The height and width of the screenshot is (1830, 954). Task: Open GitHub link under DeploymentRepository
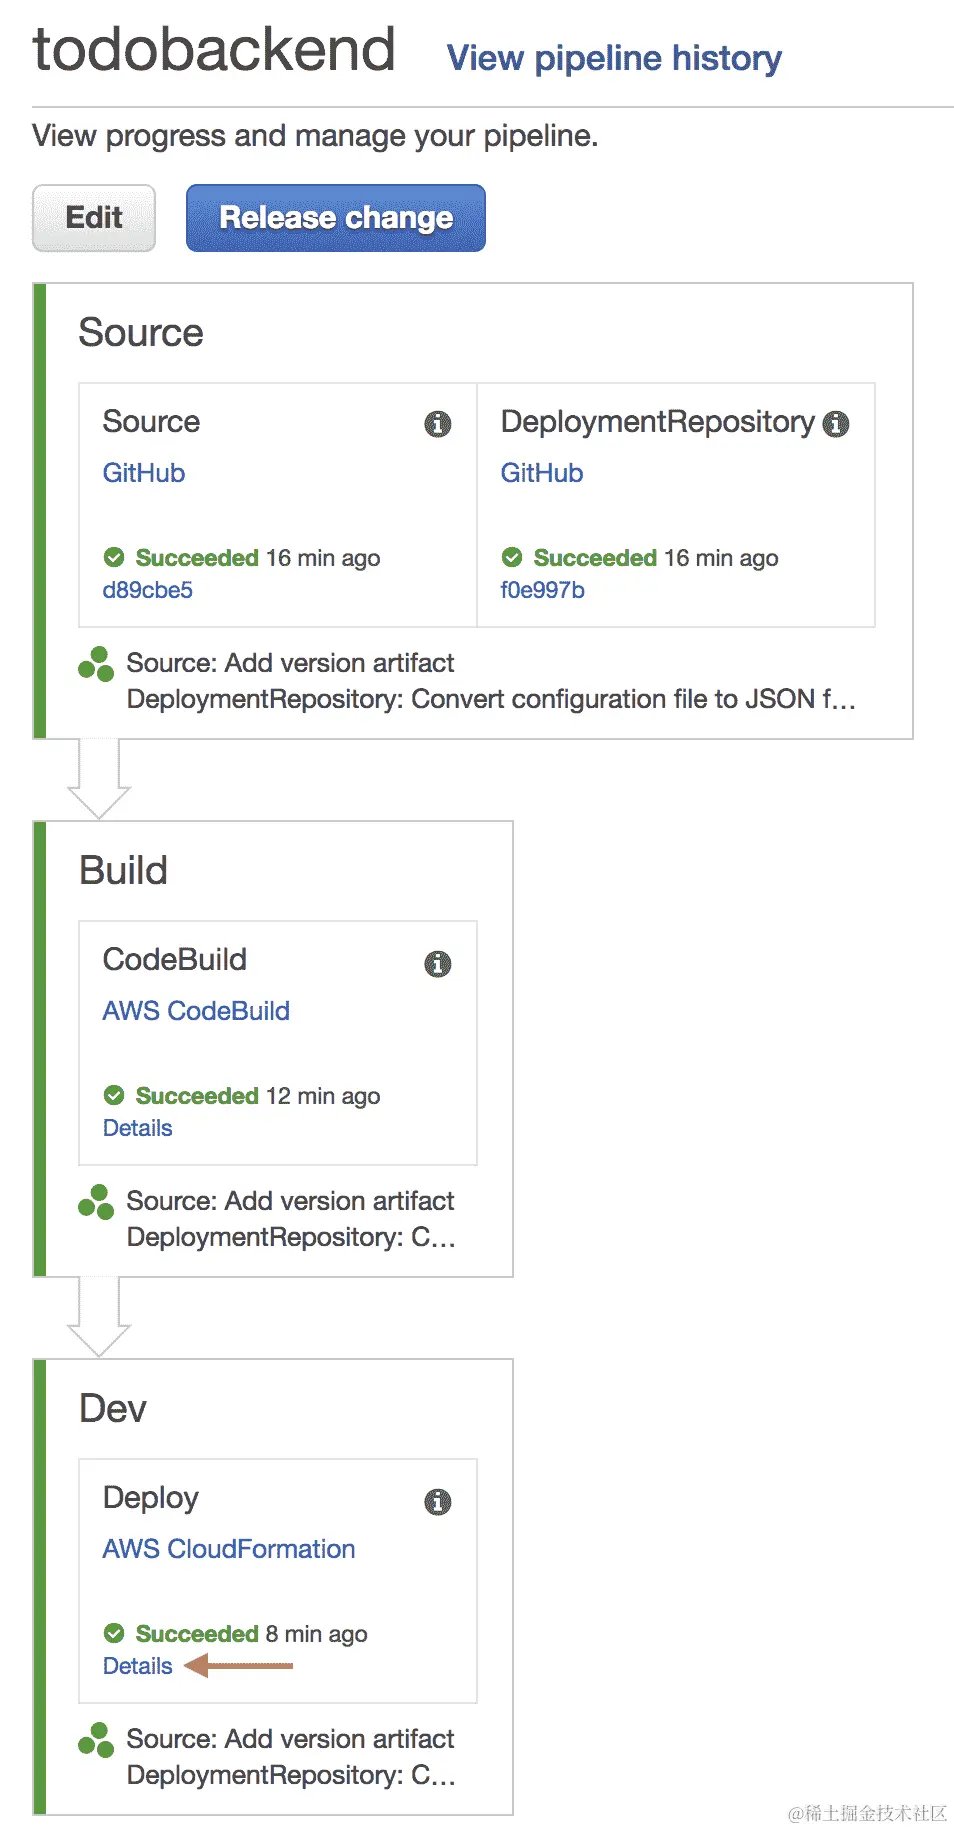tap(542, 473)
